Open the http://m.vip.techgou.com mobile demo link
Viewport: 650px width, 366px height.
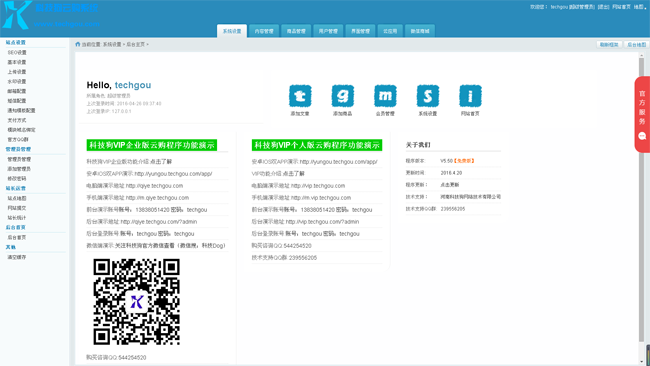pyautogui.click(x=321, y=198)
